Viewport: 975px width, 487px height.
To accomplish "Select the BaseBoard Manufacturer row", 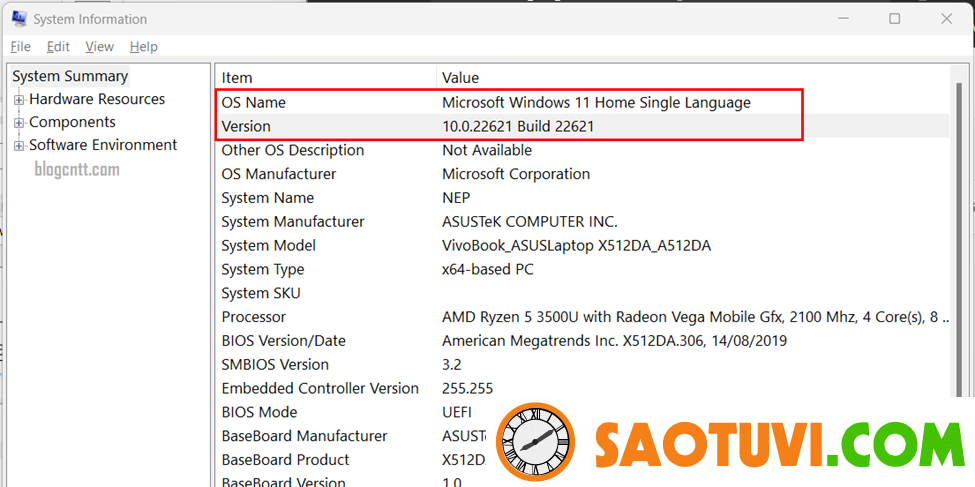I will coord(305,436).
